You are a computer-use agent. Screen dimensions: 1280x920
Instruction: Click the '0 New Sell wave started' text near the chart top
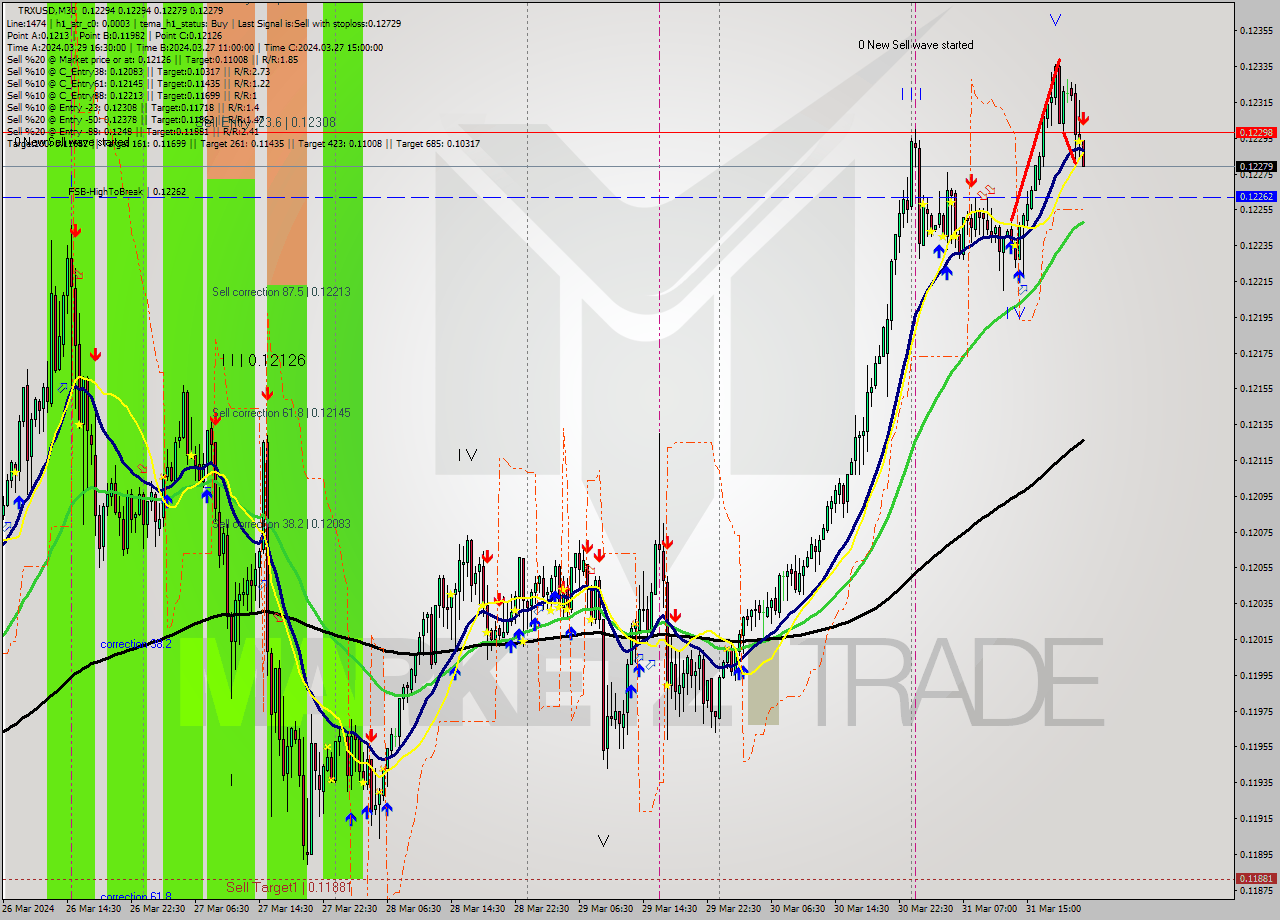click(x=915, y=45)
